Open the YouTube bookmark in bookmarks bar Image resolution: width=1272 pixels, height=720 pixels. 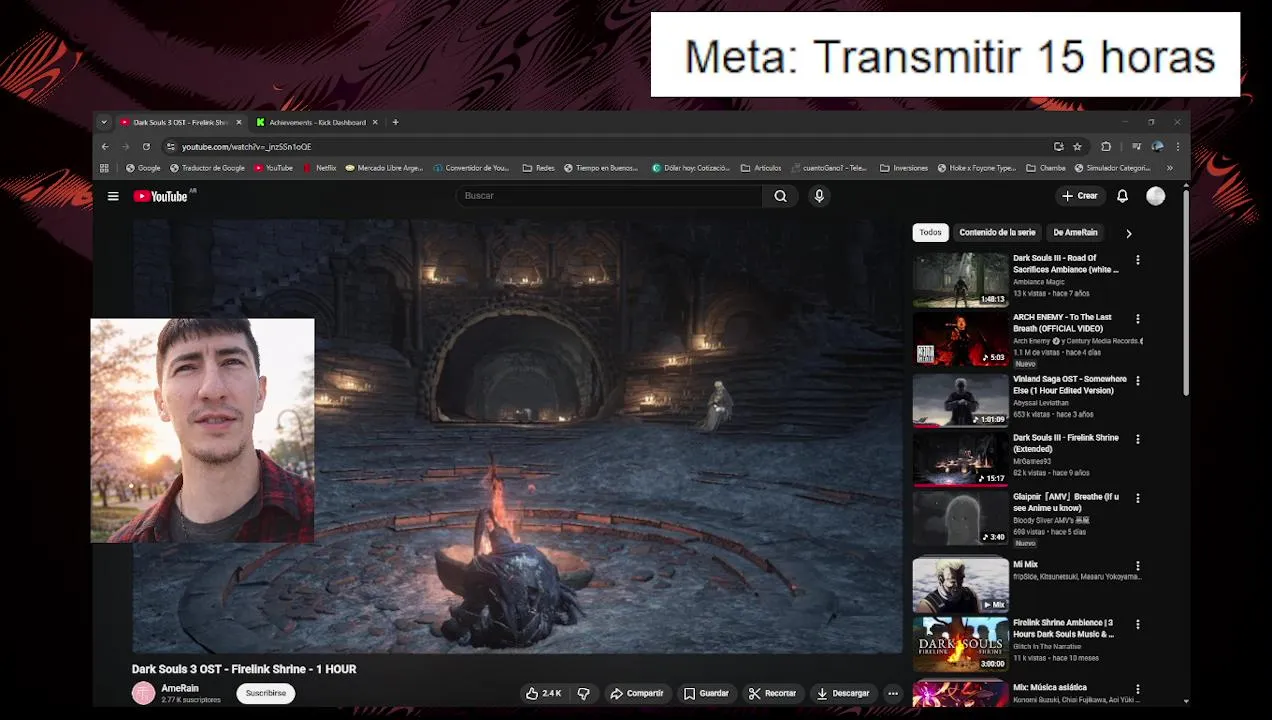click(273, 168)
